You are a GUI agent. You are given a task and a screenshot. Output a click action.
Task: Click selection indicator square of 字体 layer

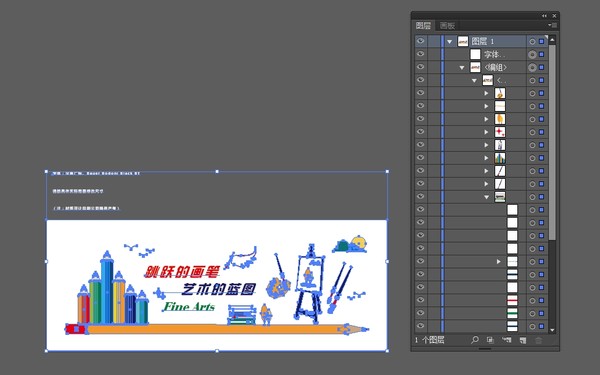tap(541, 54)
